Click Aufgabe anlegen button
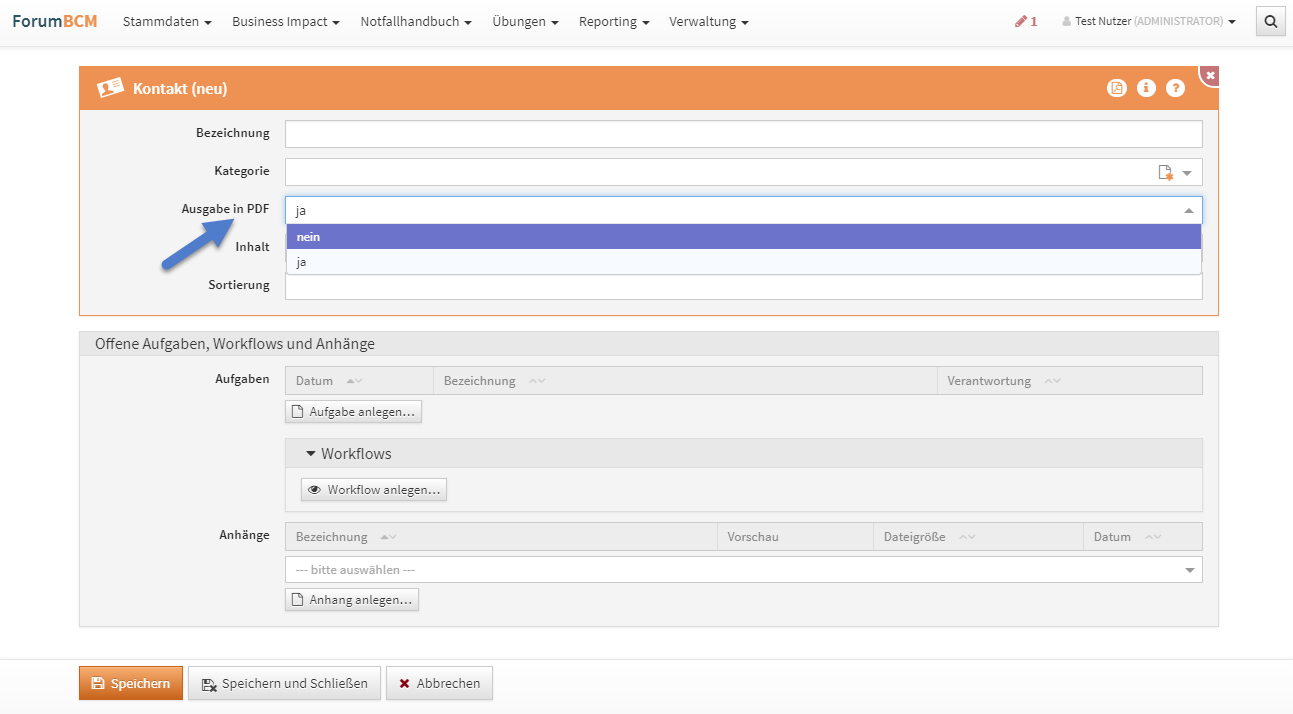Image resolution: width=1293 pixels, height=714 pixels. point(353,412)
